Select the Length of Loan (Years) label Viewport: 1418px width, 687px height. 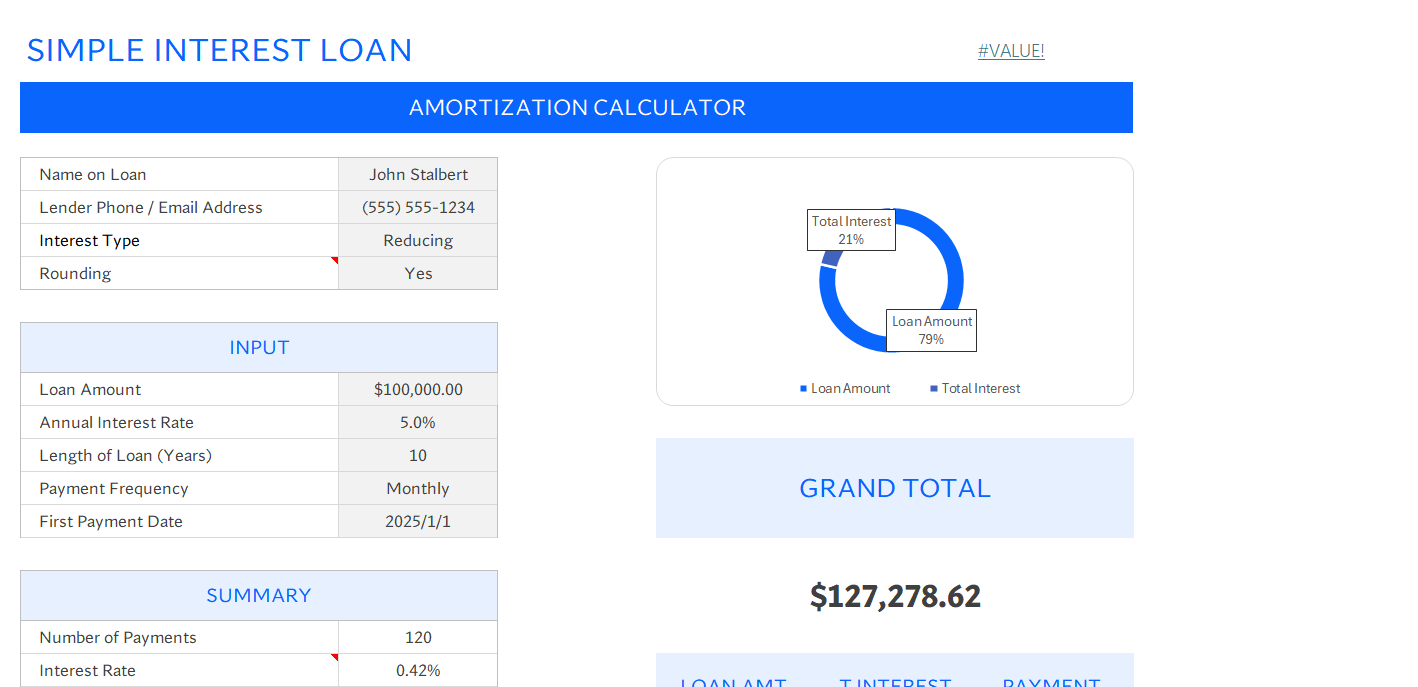tap(179, 455)
